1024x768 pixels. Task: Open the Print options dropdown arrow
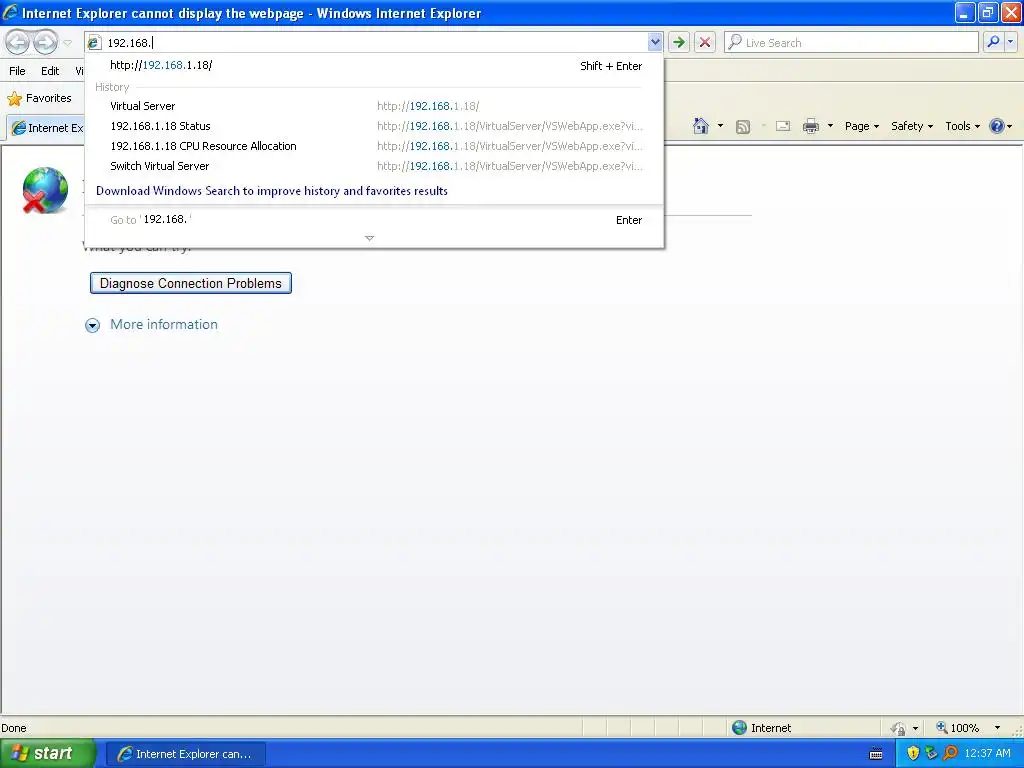click(830, 126)
